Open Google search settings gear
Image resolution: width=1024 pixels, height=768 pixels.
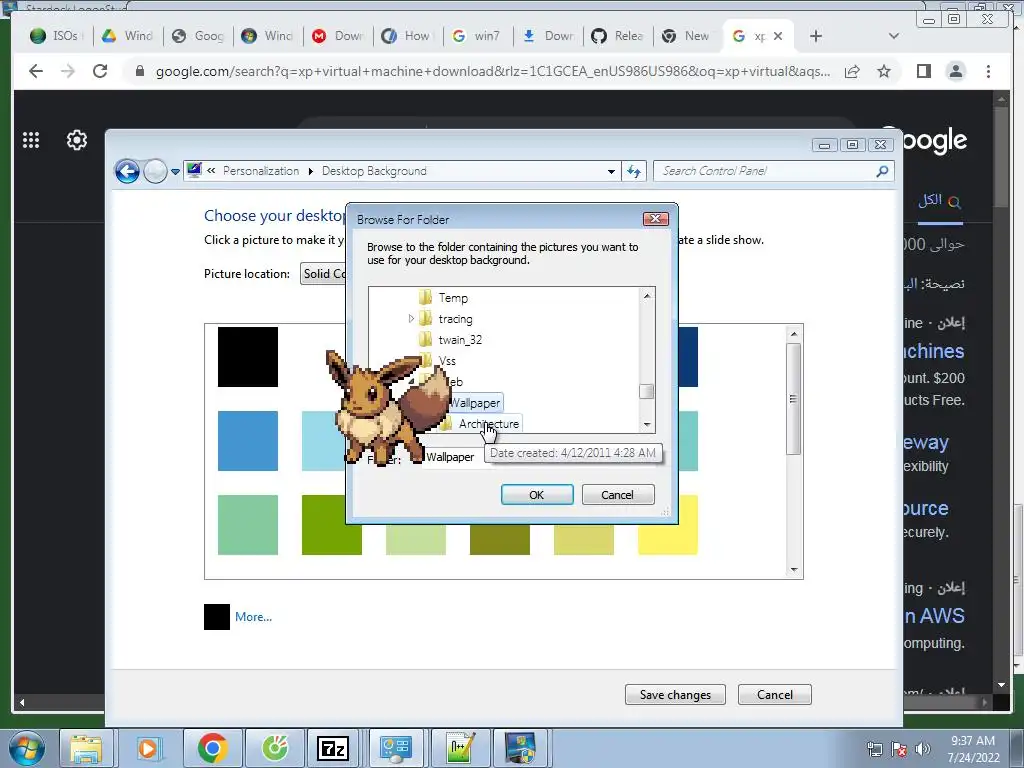coord(77,140)
